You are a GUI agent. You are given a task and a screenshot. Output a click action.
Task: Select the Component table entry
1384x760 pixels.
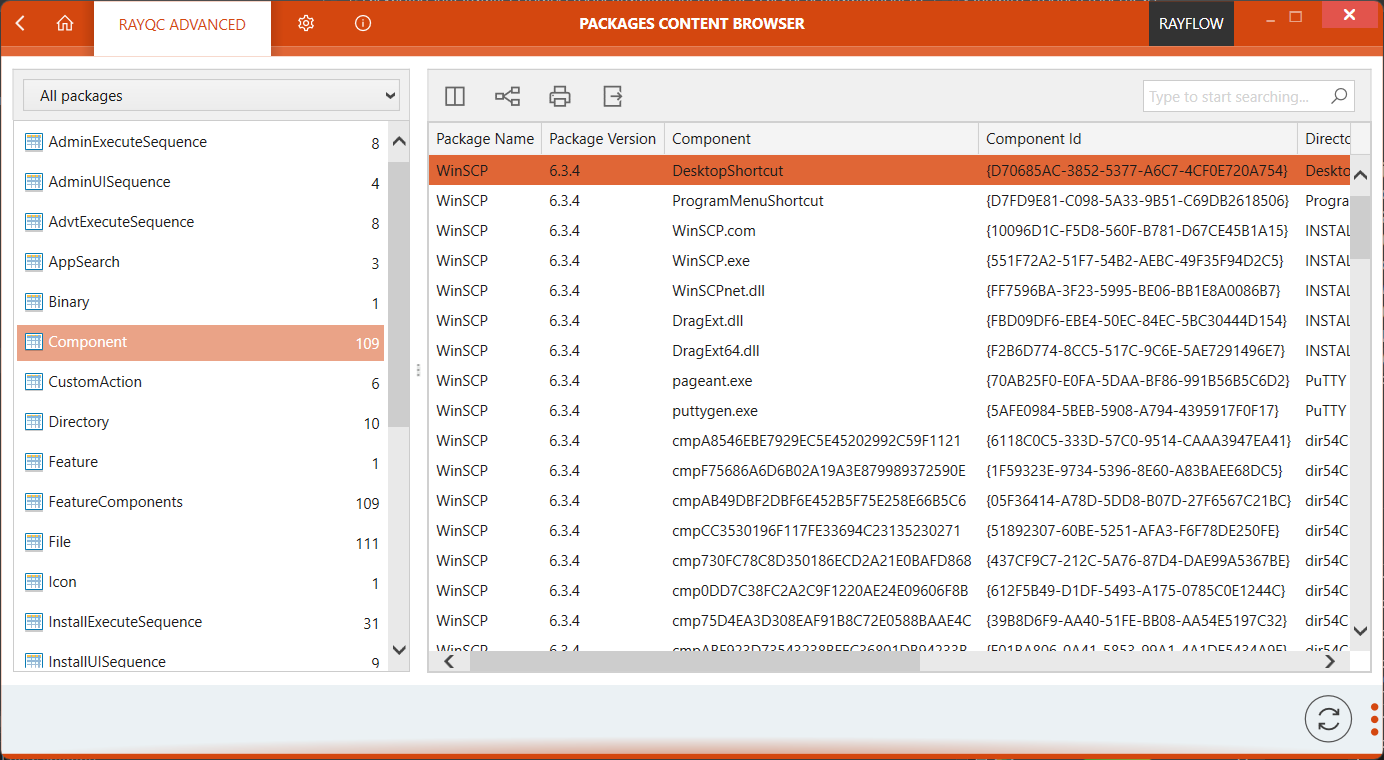(201, 343)
